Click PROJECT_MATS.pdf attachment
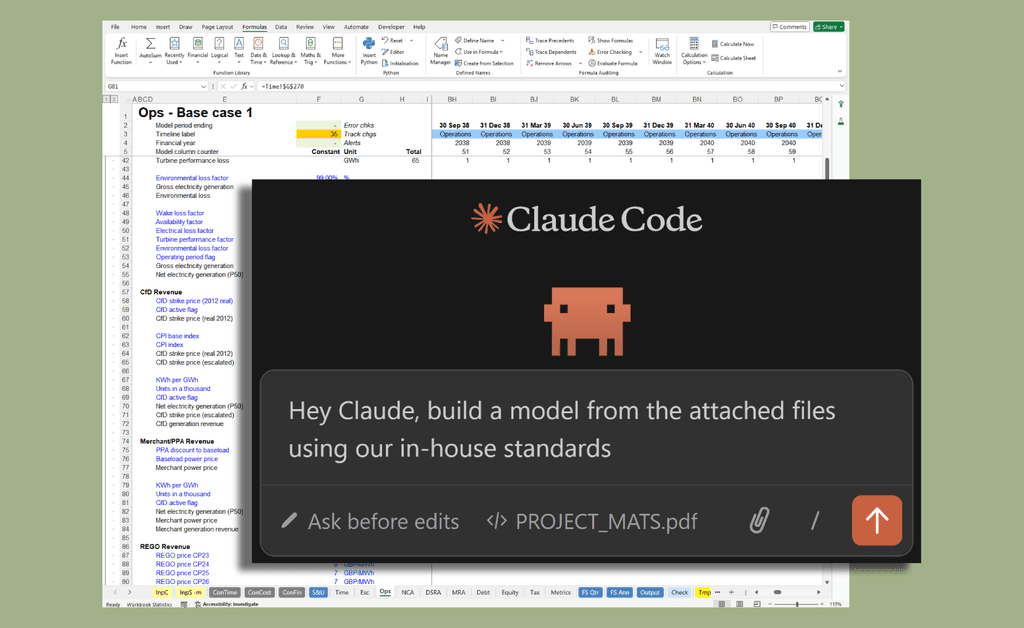Image resolution: width=1024 pixels, height=628 pixels. (x=593, y=522)
